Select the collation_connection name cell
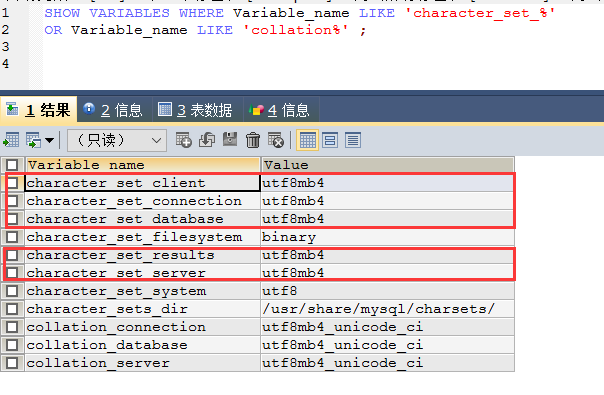This screenshot has width=604, height=395. (x=143, y=327)
